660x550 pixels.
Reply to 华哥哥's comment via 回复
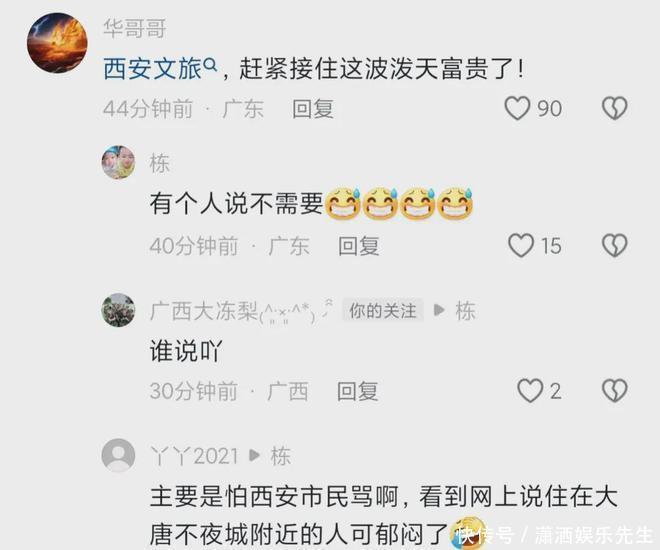pos(313,109)
